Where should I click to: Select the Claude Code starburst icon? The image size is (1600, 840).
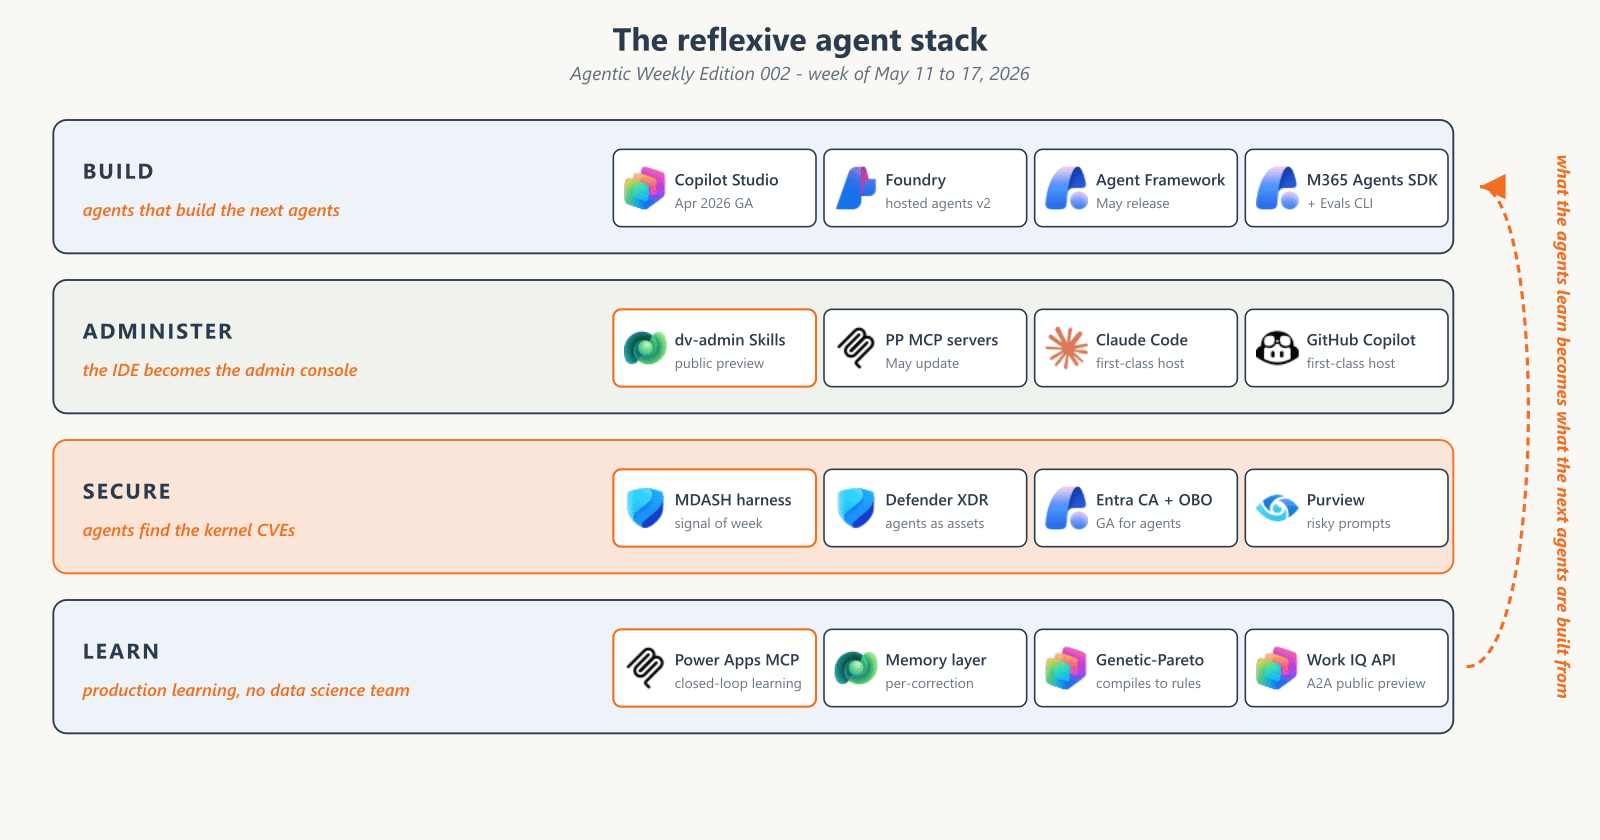pyautogui.click(x=1066, y=348)
